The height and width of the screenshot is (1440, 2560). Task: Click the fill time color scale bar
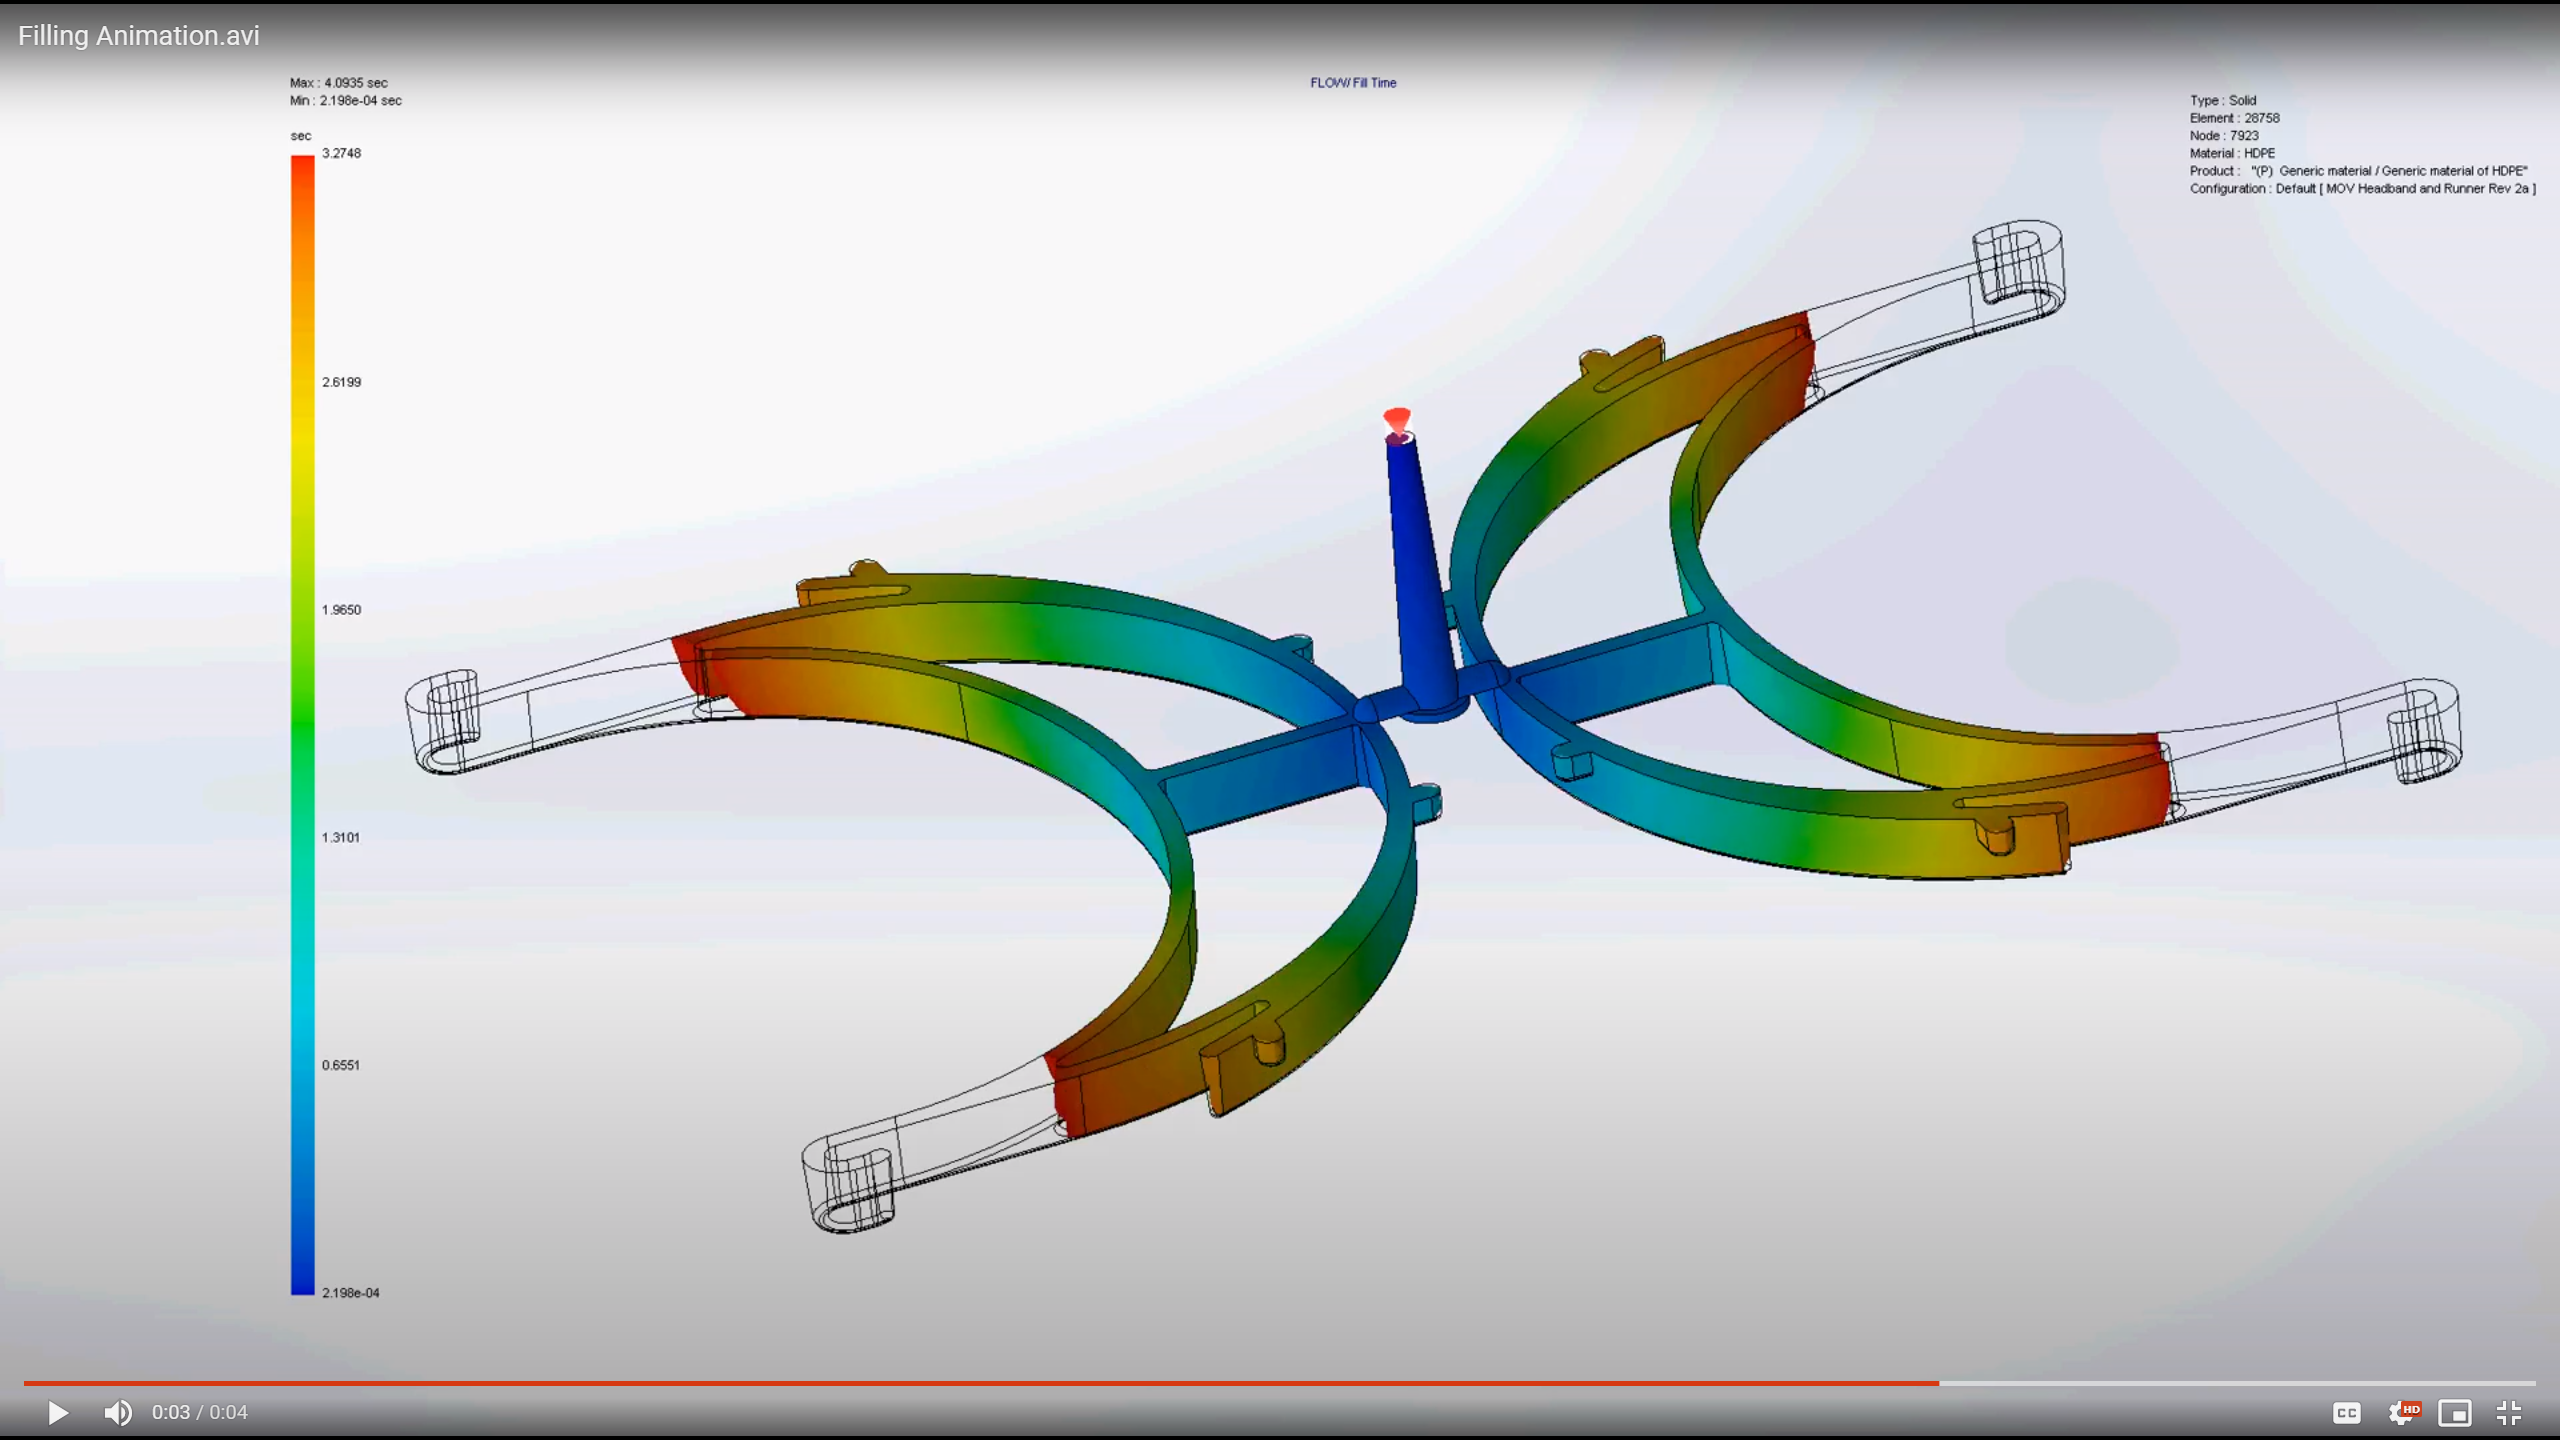[x=302, y=725]
